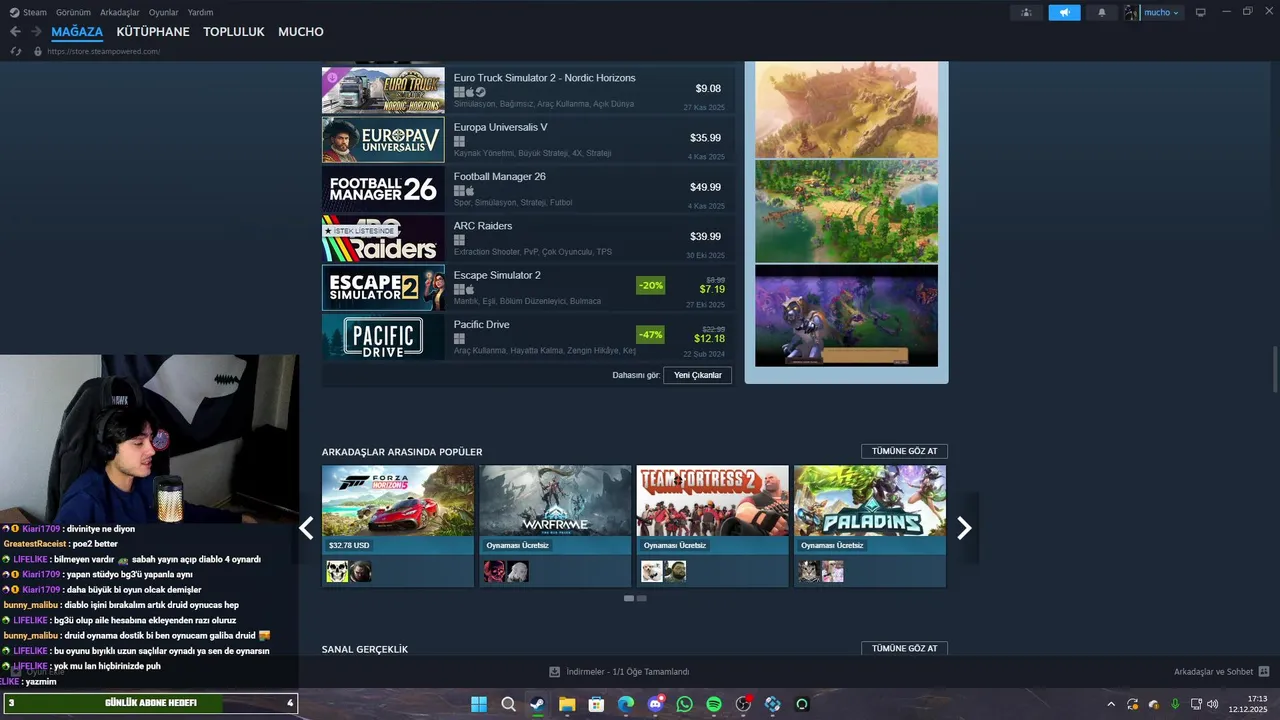The width and height of the screenshot is (1280, 720).
Task: Open the Görünüm menu
Action: [x=73, y=12]
